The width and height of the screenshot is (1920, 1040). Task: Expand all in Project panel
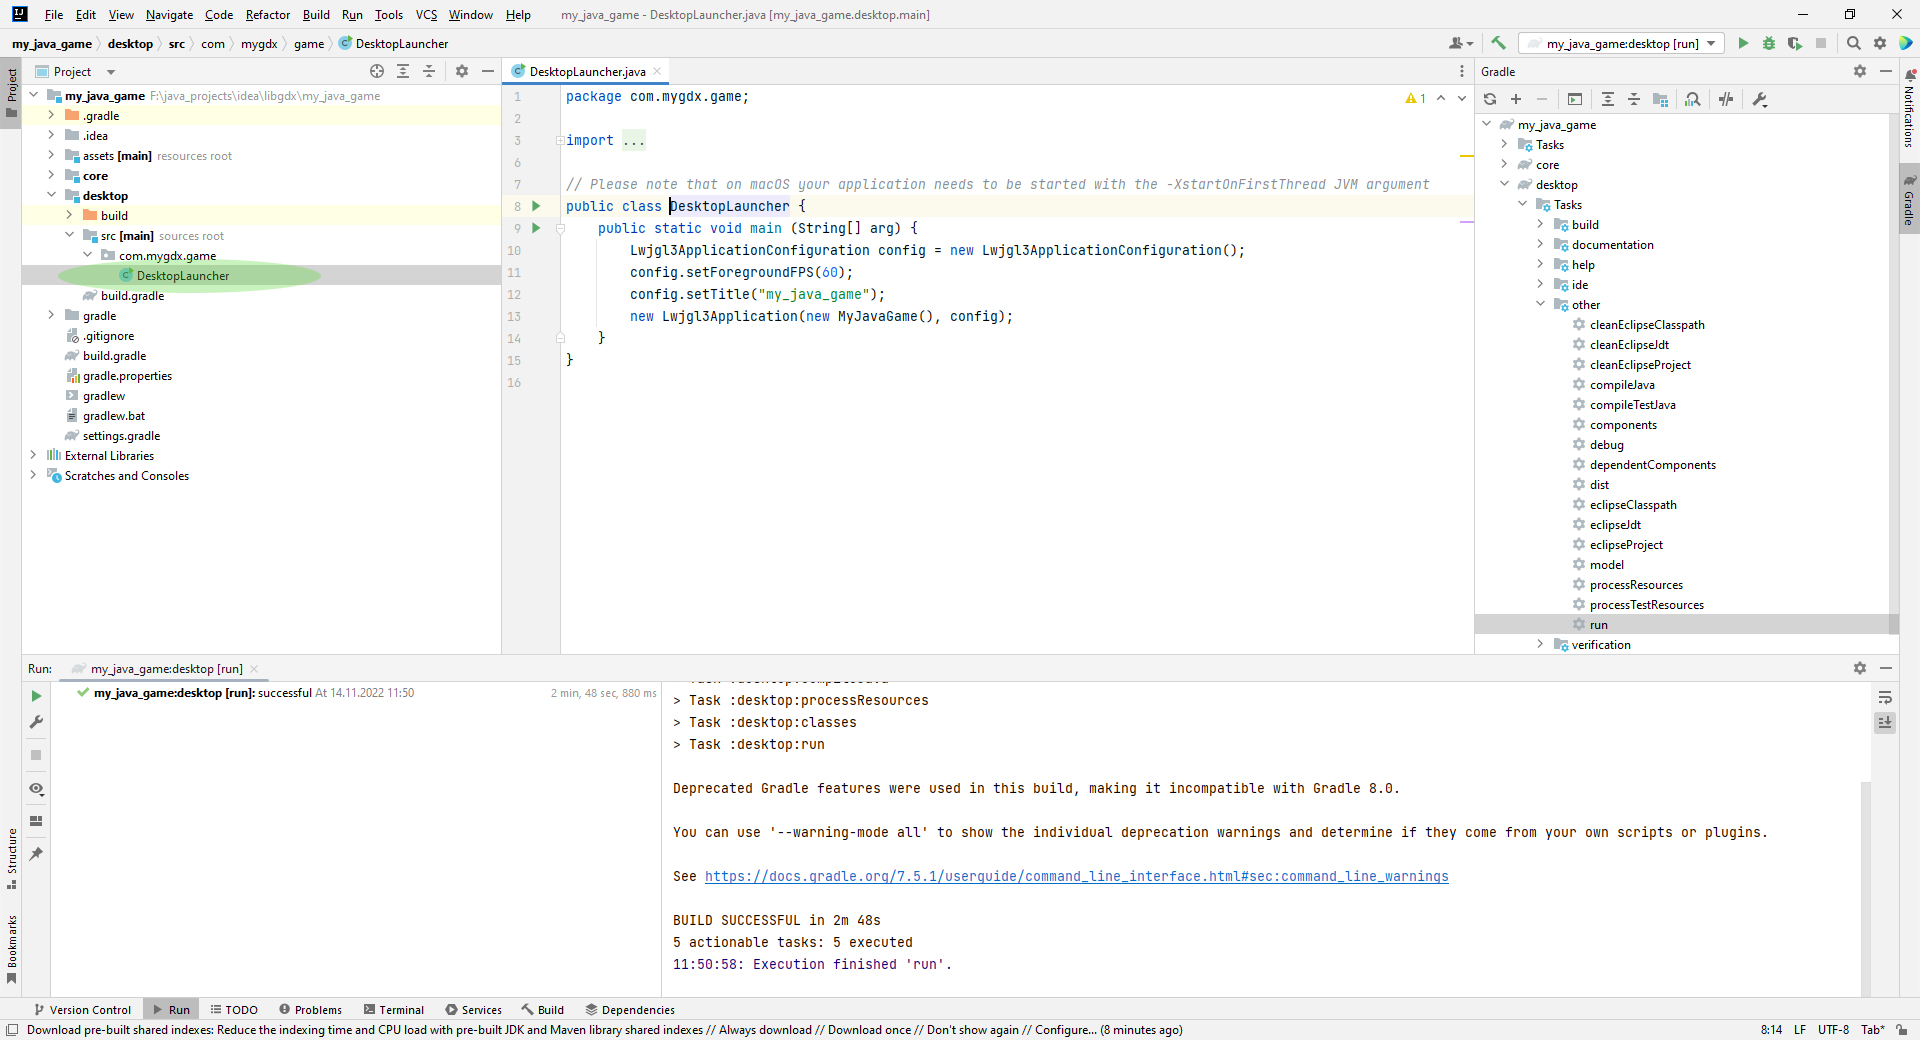coord(403,71)
